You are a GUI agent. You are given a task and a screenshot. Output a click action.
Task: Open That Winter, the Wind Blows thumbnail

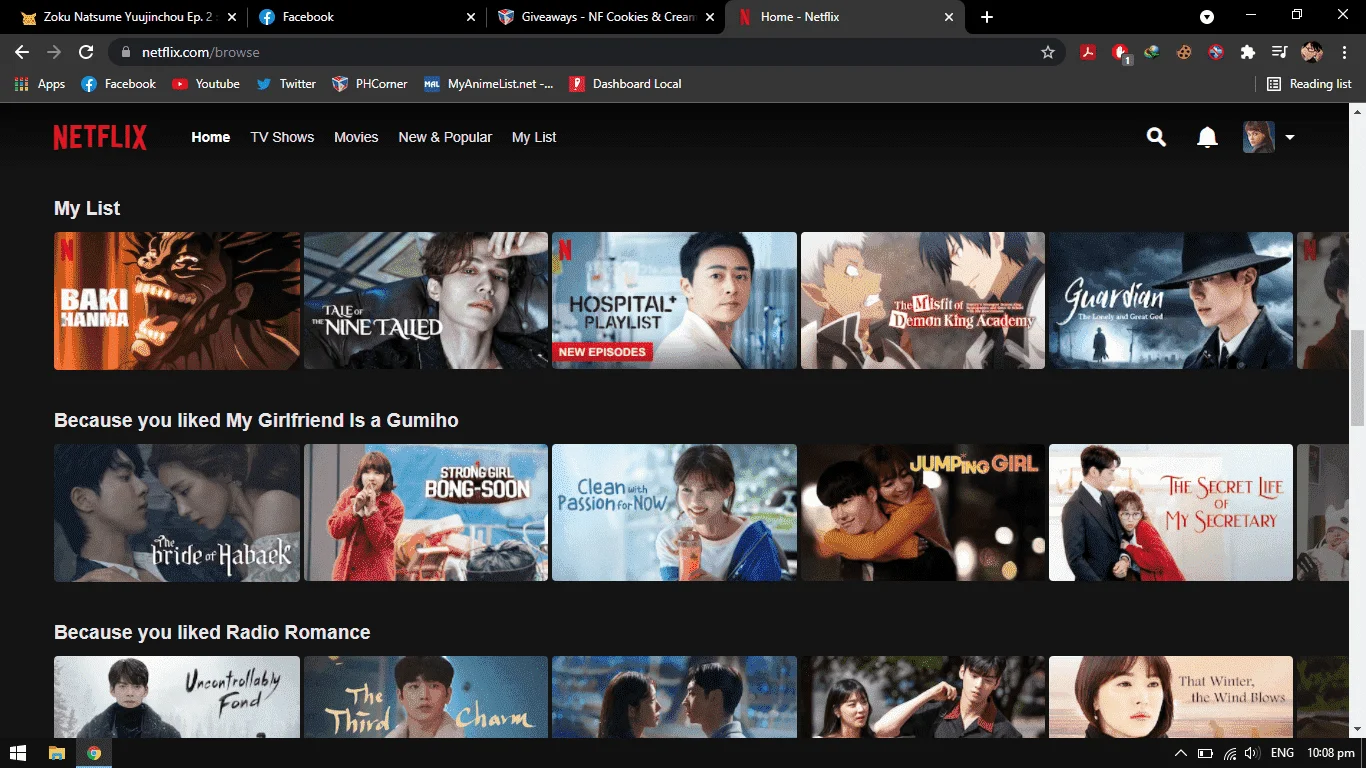(x=1171, y=697)
